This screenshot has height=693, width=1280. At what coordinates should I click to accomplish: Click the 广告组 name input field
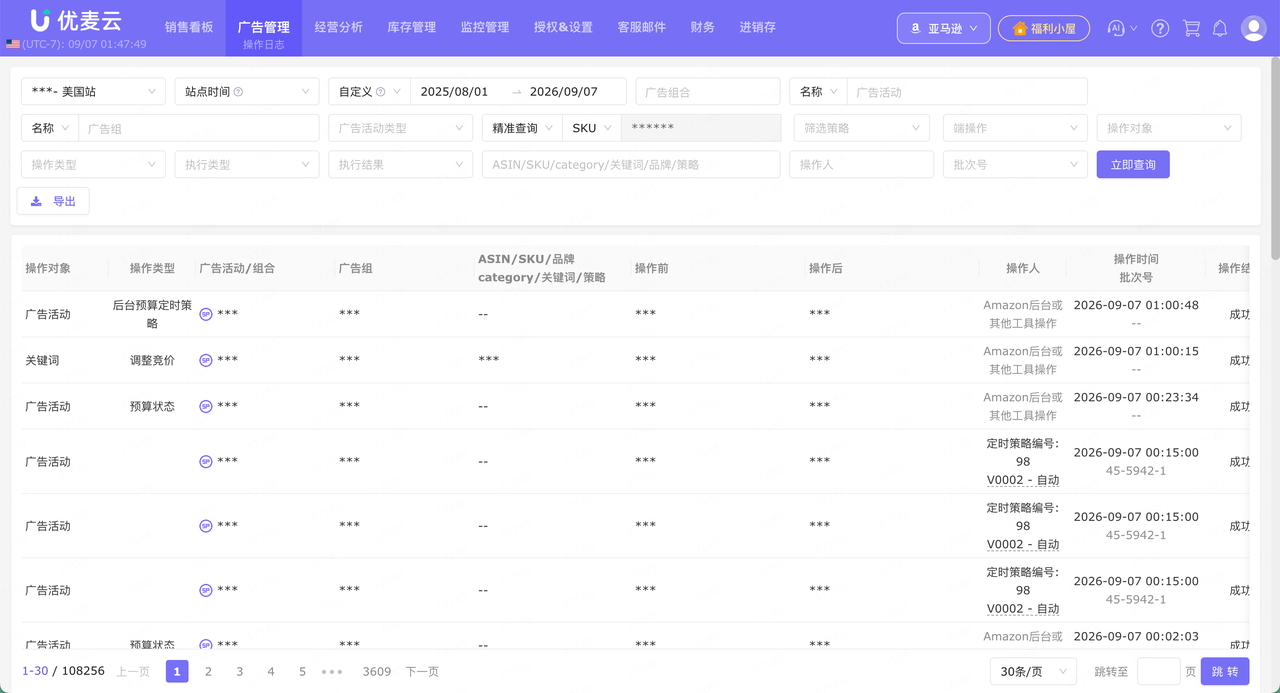tap(199, 128)
